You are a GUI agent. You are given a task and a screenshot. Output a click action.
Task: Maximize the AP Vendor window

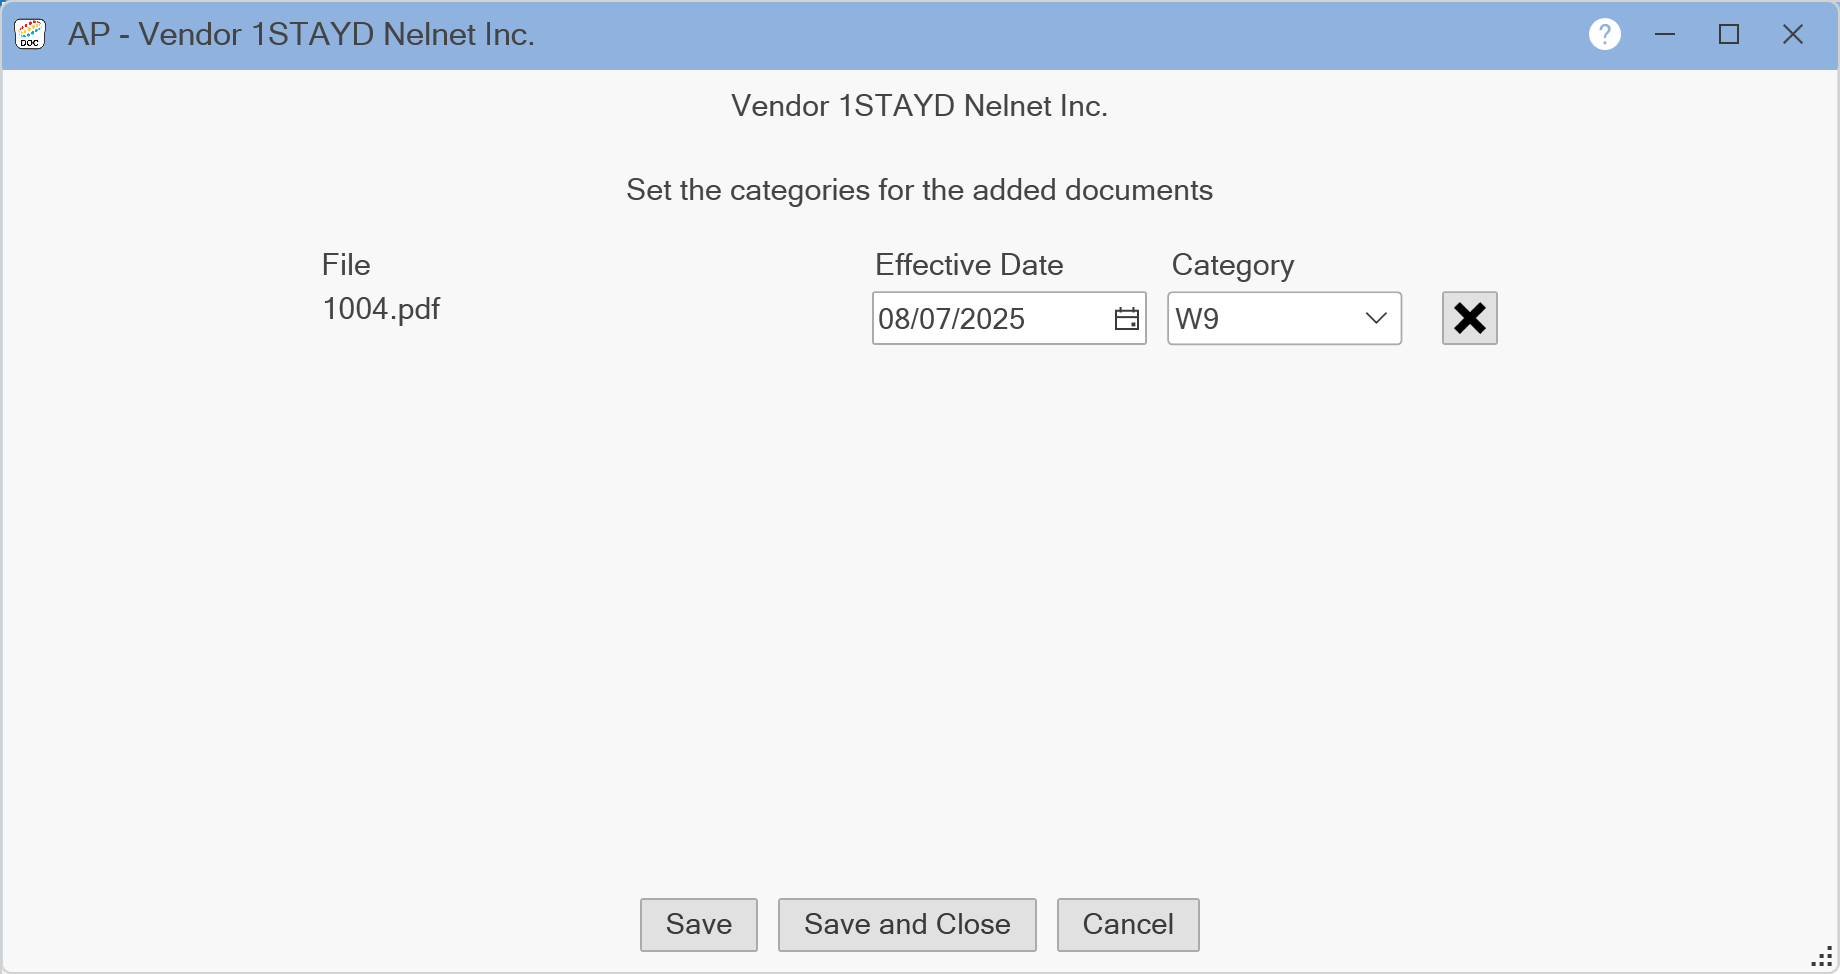[1729, 35]
